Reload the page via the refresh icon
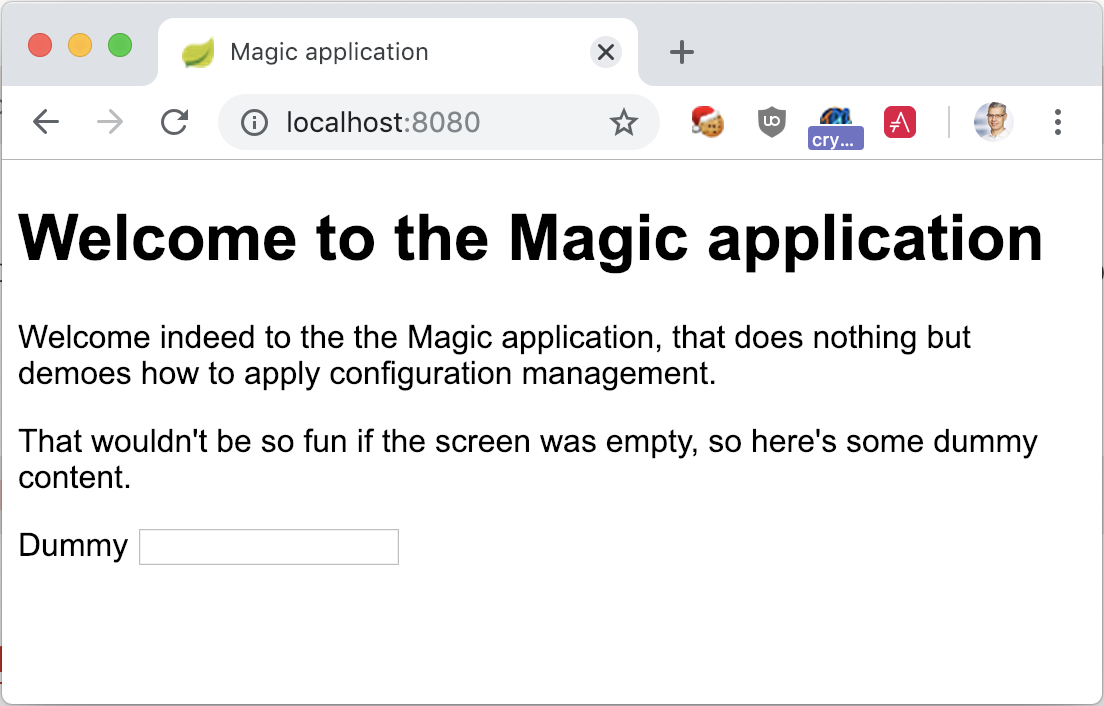The width and height of the screenshot is (1104, 706). [174, 121]
